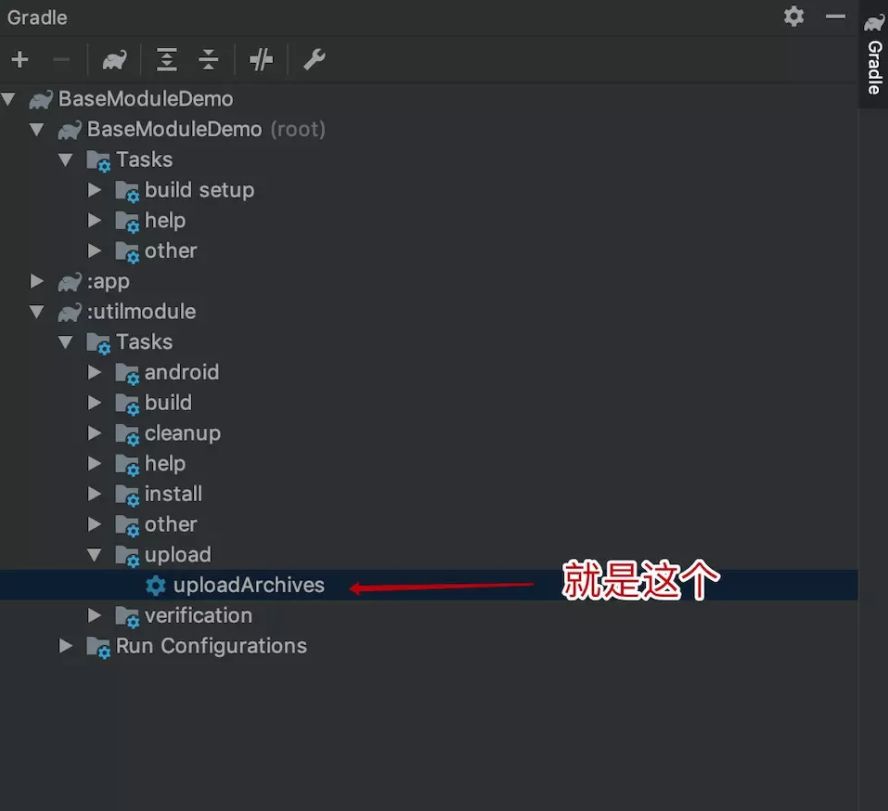Click Tasks folder icon under :utilmodule
The width and height of the screenshot is (888, 811).
point(99,344)
